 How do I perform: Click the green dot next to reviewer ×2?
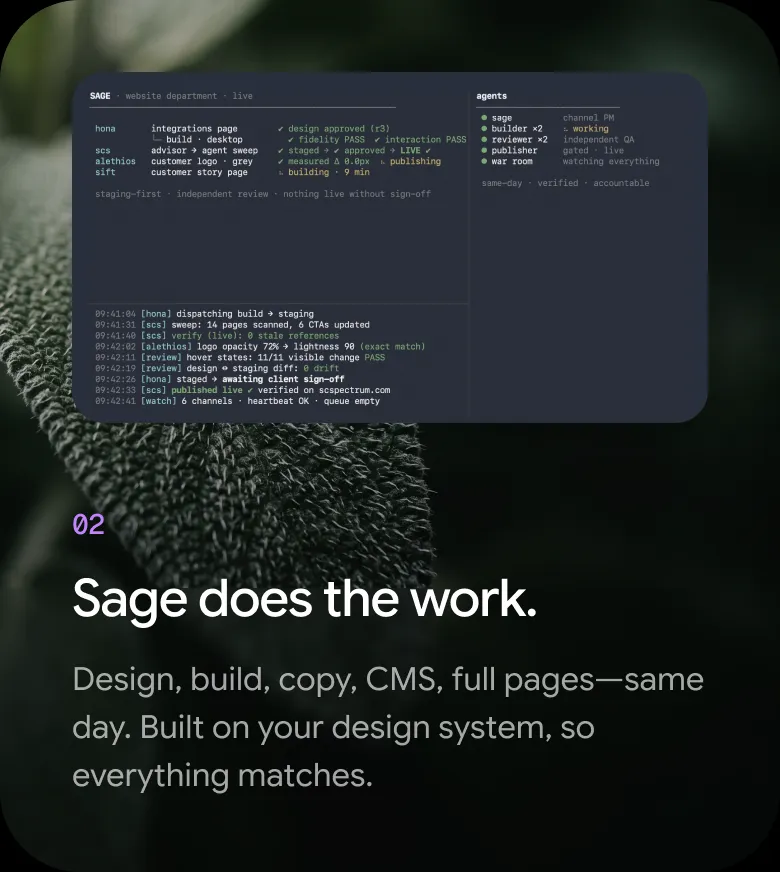point(484,140)
